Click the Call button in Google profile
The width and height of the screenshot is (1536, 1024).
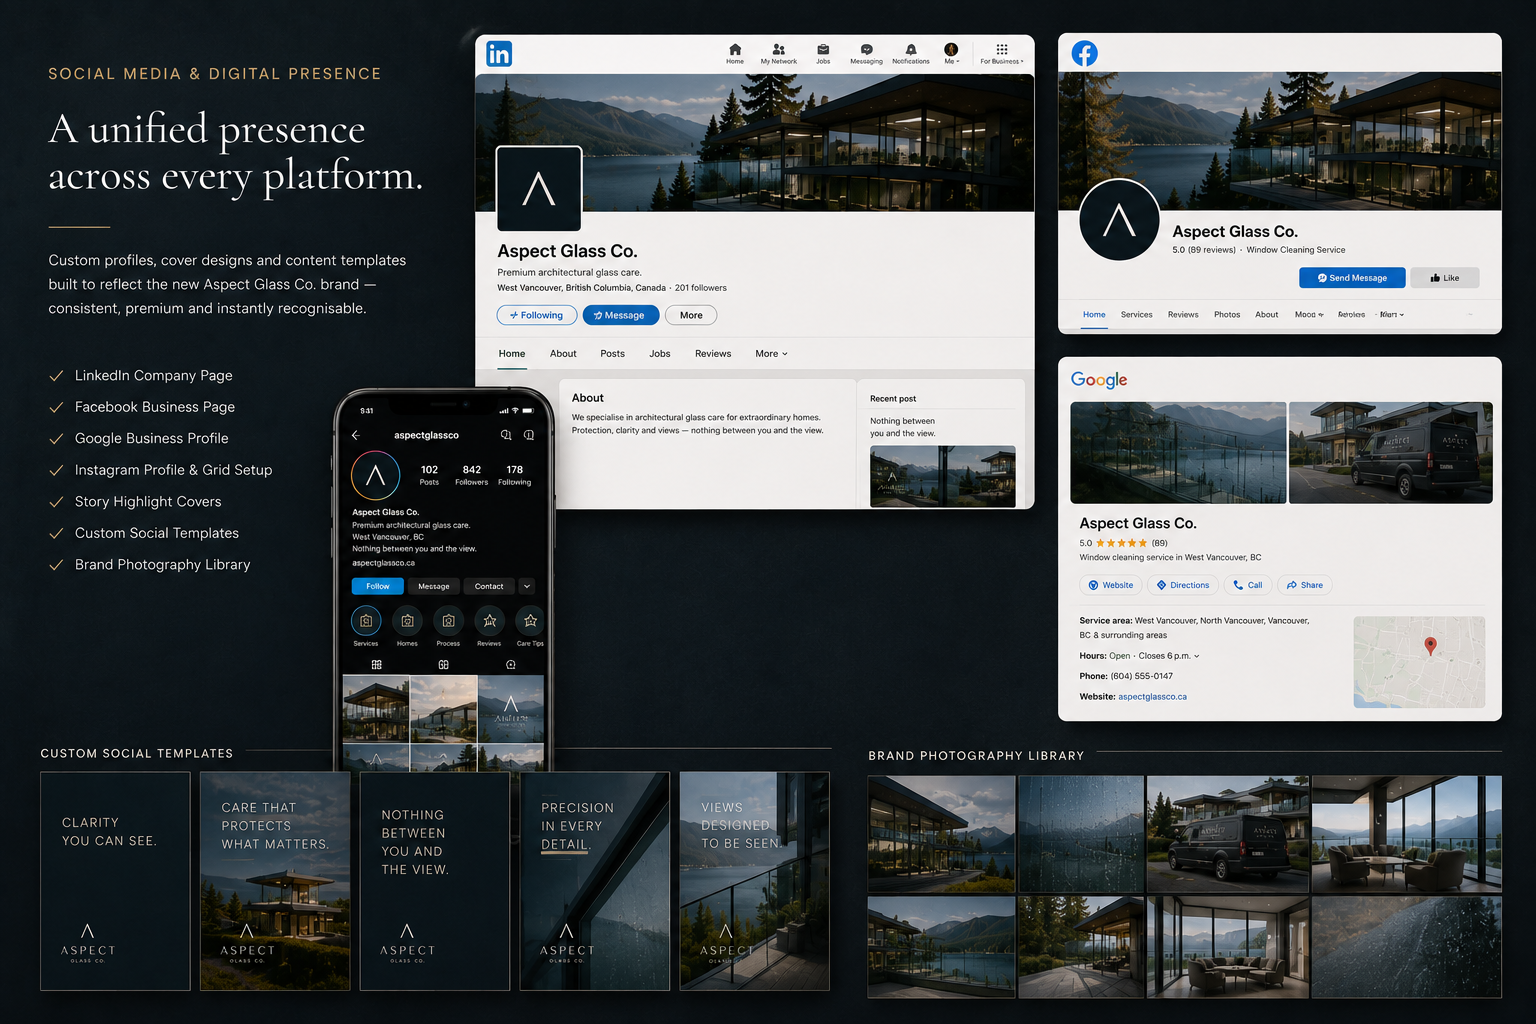click(x=1248, y=585)
